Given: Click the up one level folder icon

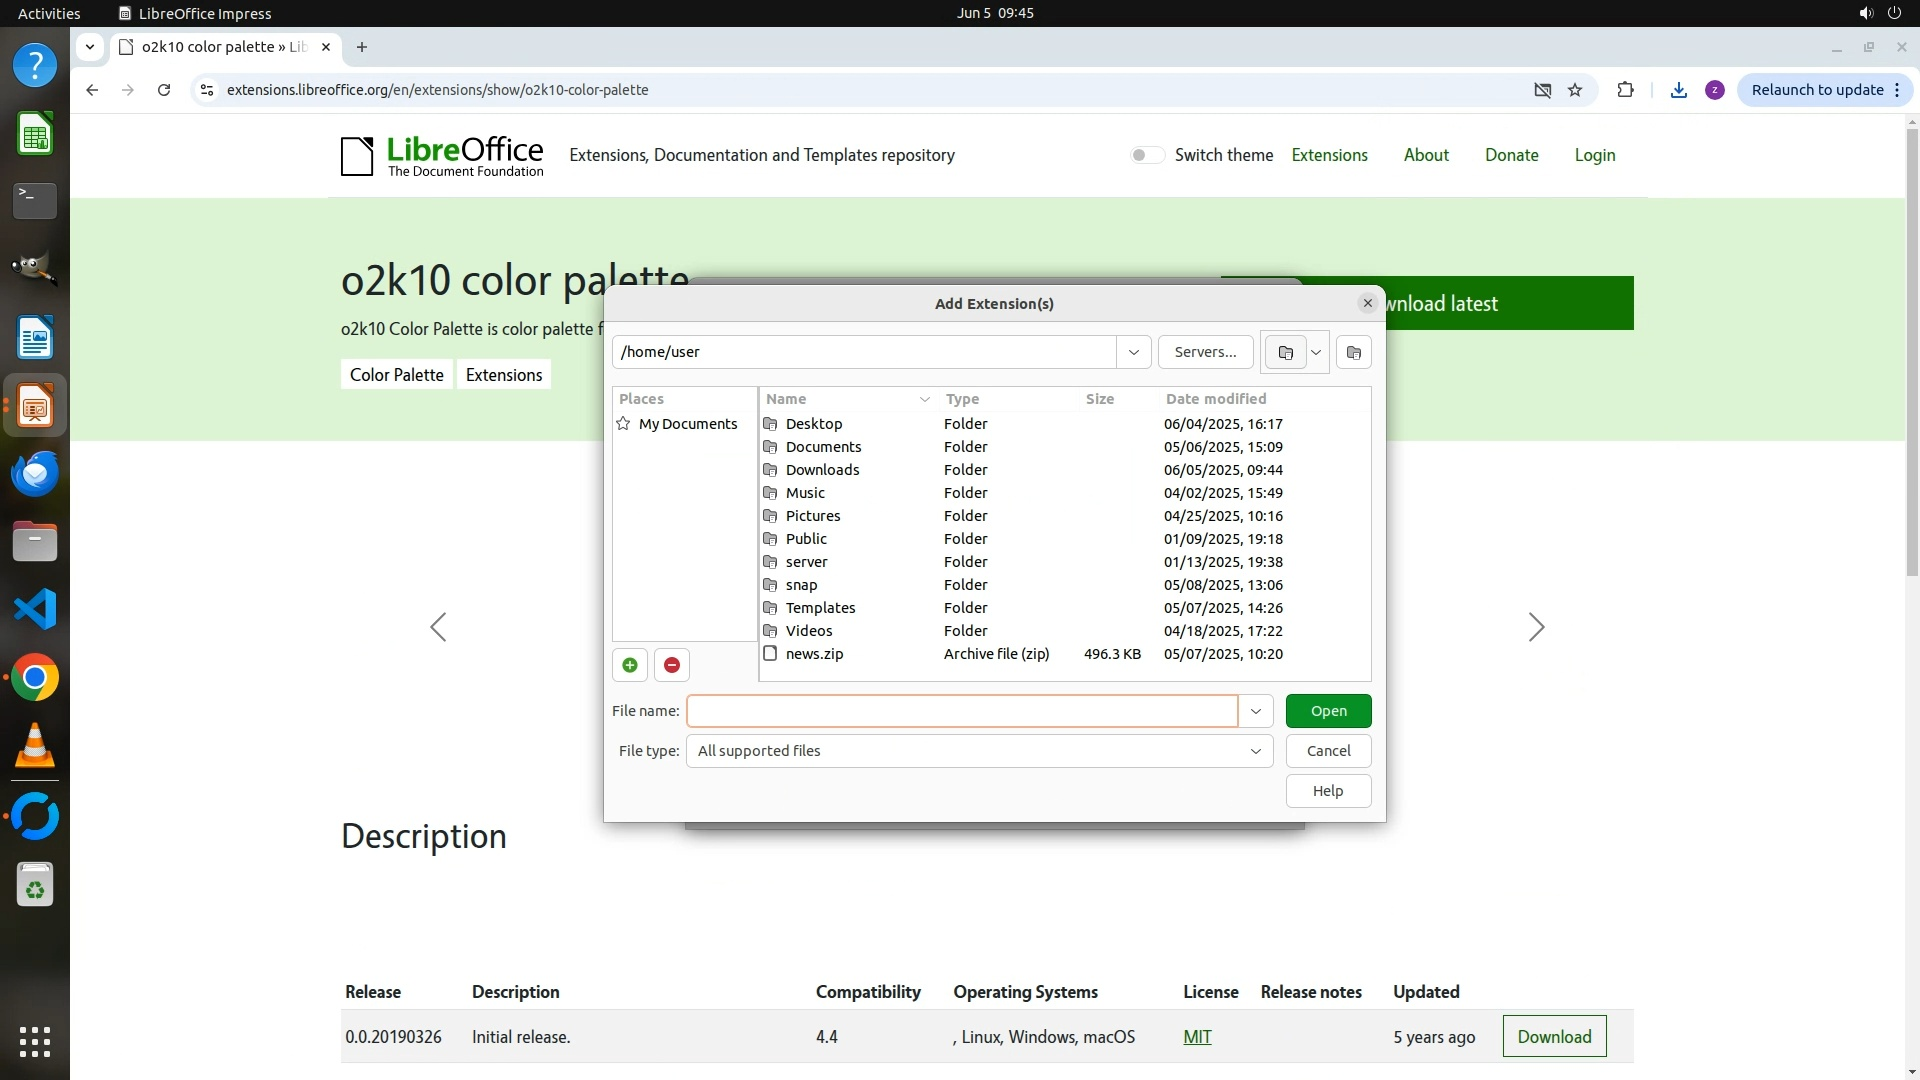Looking at the screenshot, I should tap(1285, 352).
